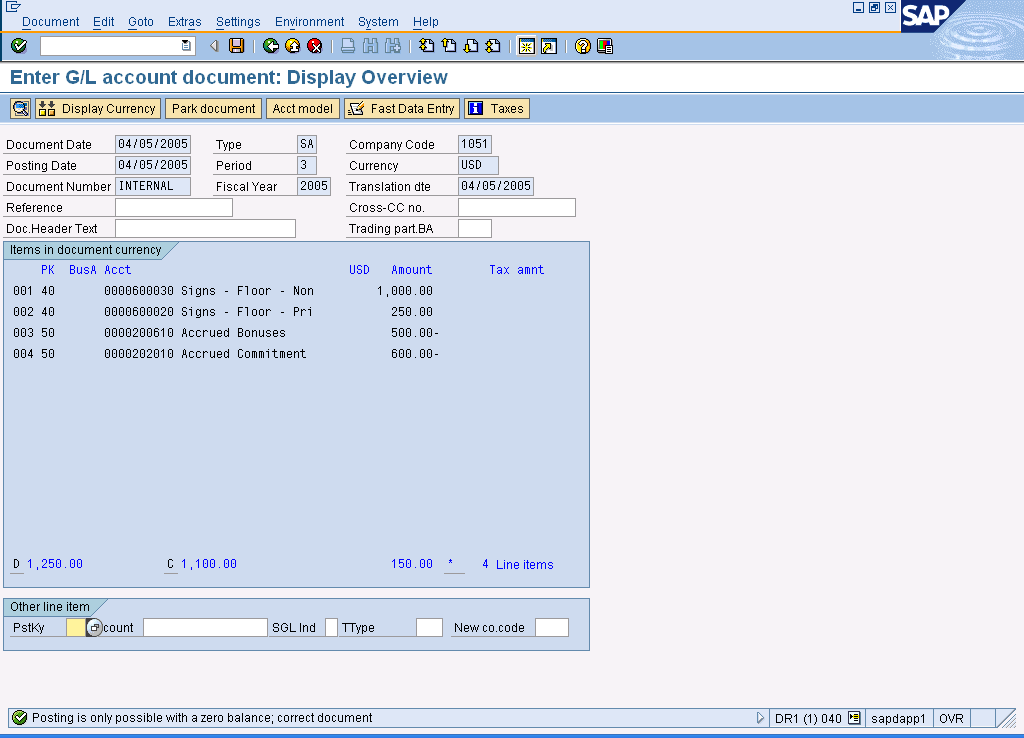Click the credit total 1,100.00
Image resolution: width=1024 pixels, height=738 pixels.
(209, 564)
